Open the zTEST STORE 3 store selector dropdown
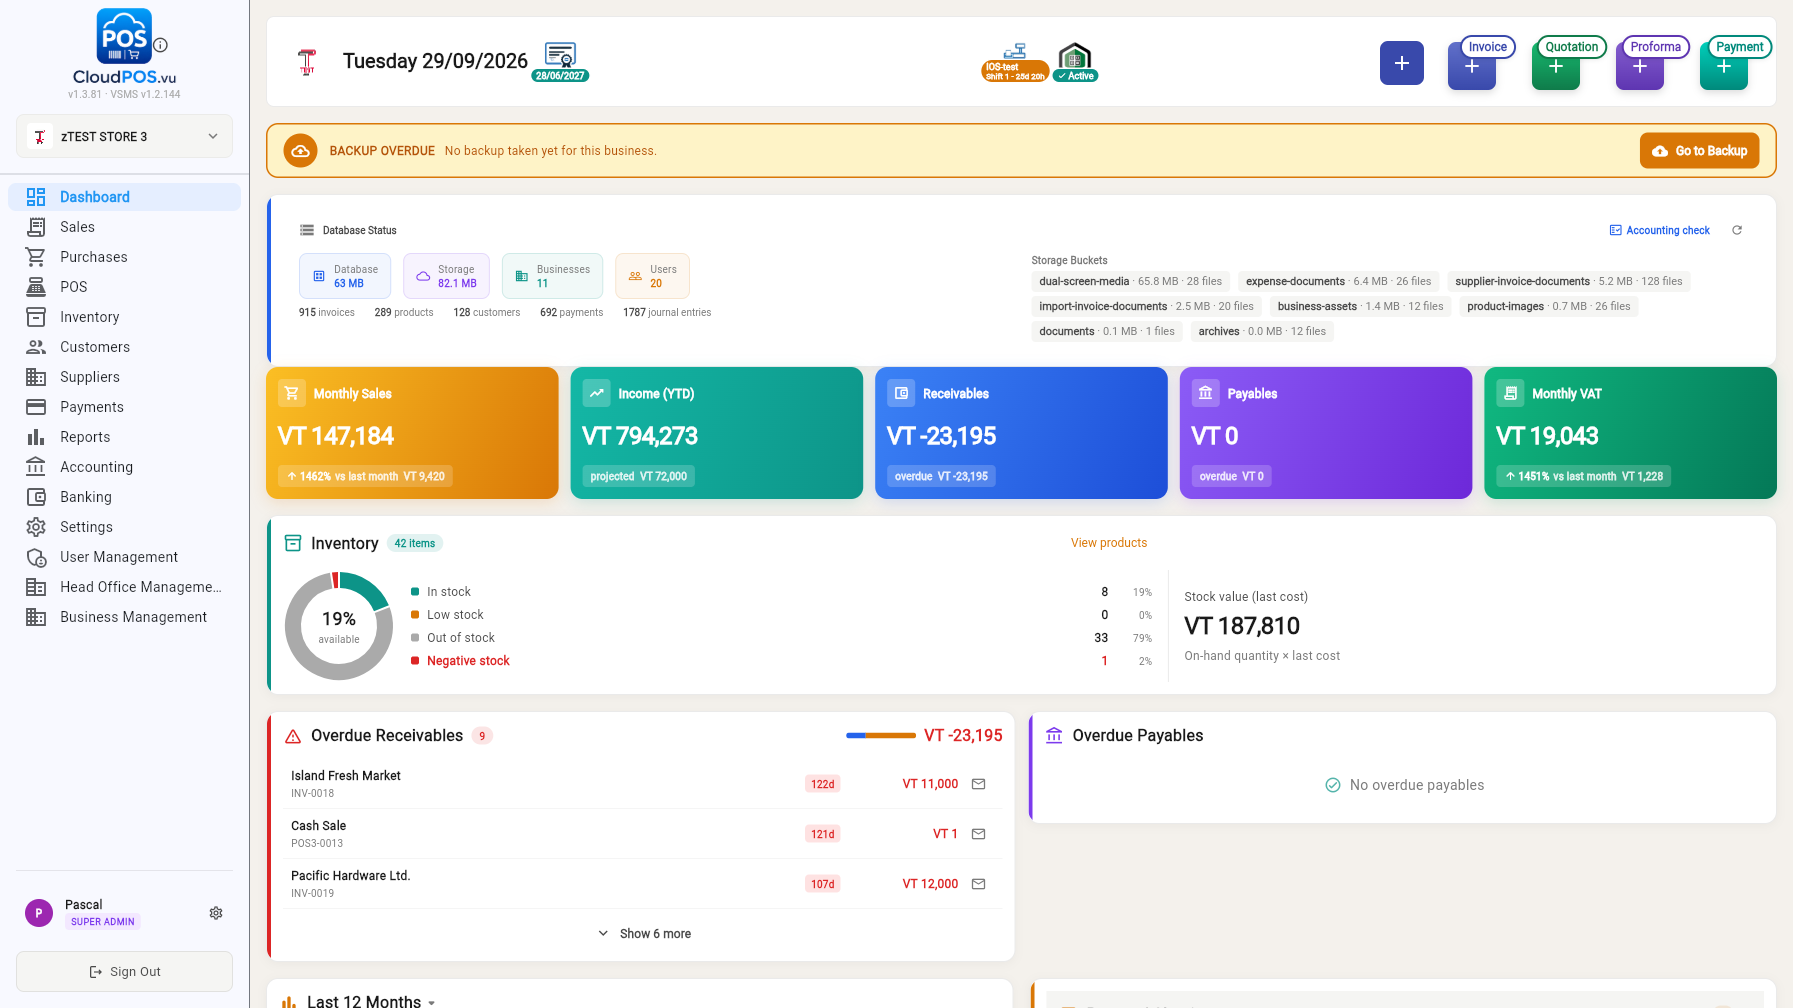Image resolution: width=1793 pixels, height=1008 pixels. 124,136
